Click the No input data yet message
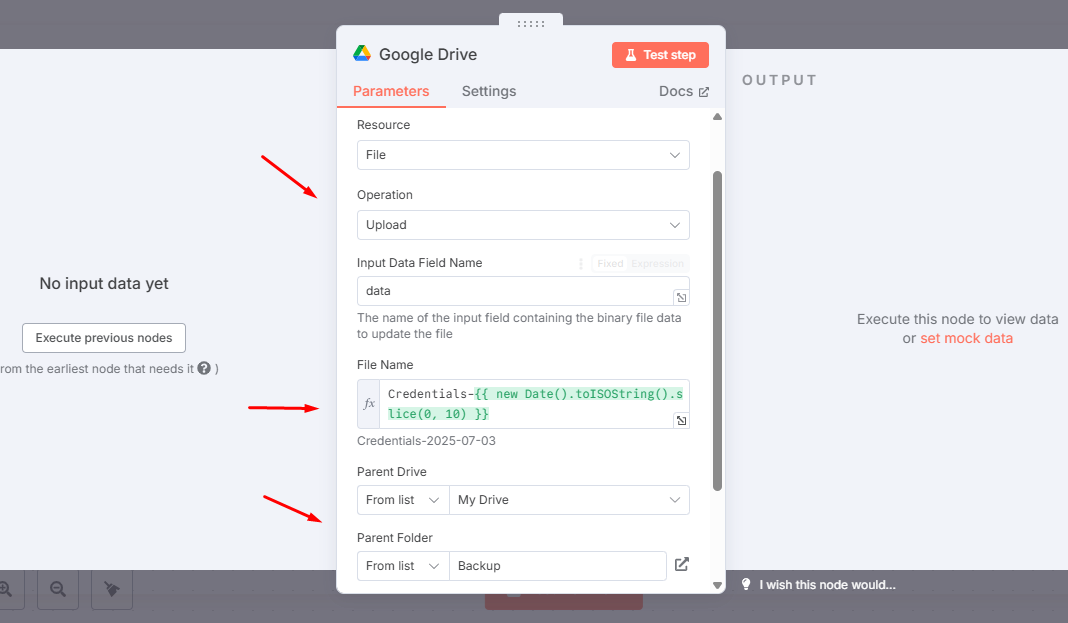 pos(104,283)
